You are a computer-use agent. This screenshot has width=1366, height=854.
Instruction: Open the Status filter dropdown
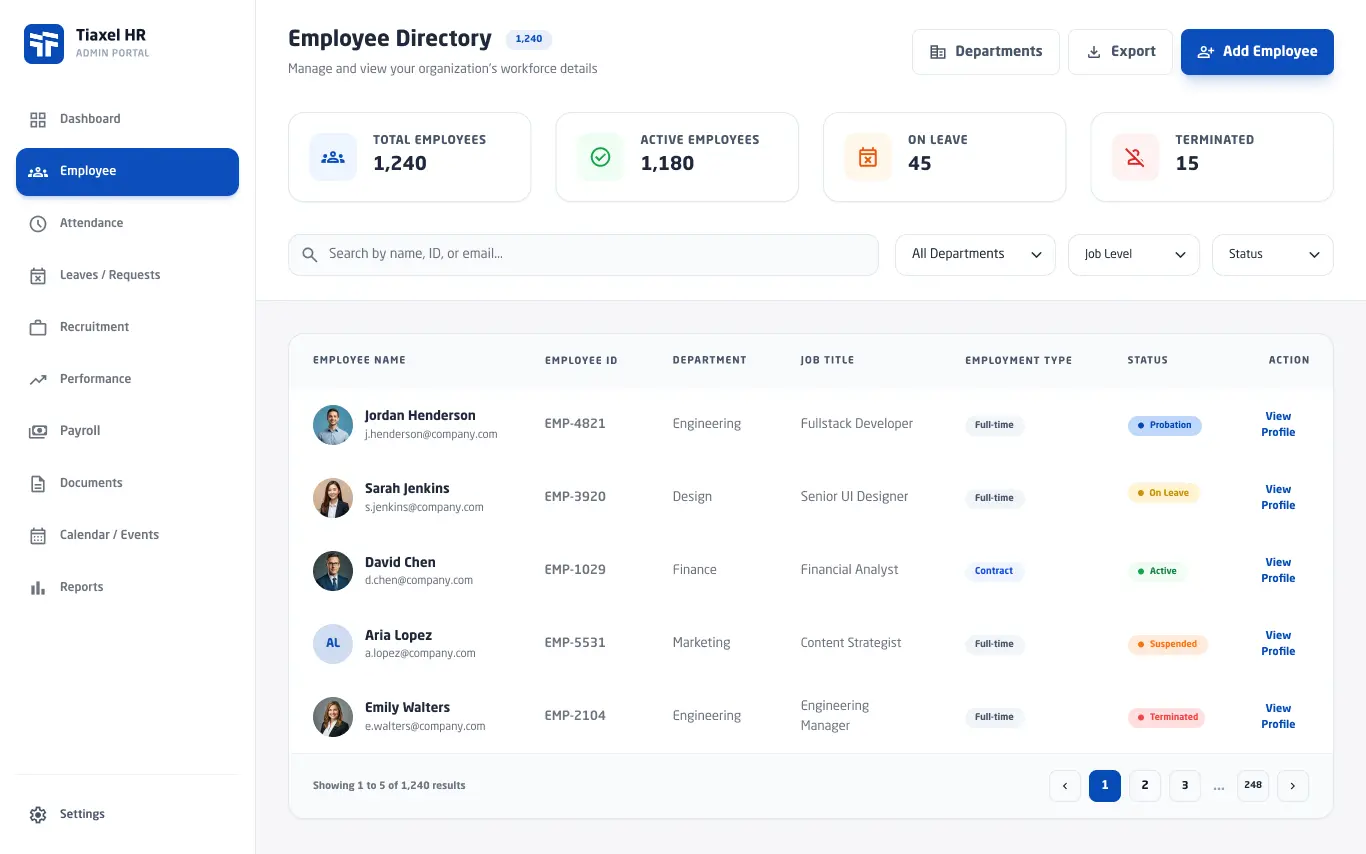point(1273,255)
